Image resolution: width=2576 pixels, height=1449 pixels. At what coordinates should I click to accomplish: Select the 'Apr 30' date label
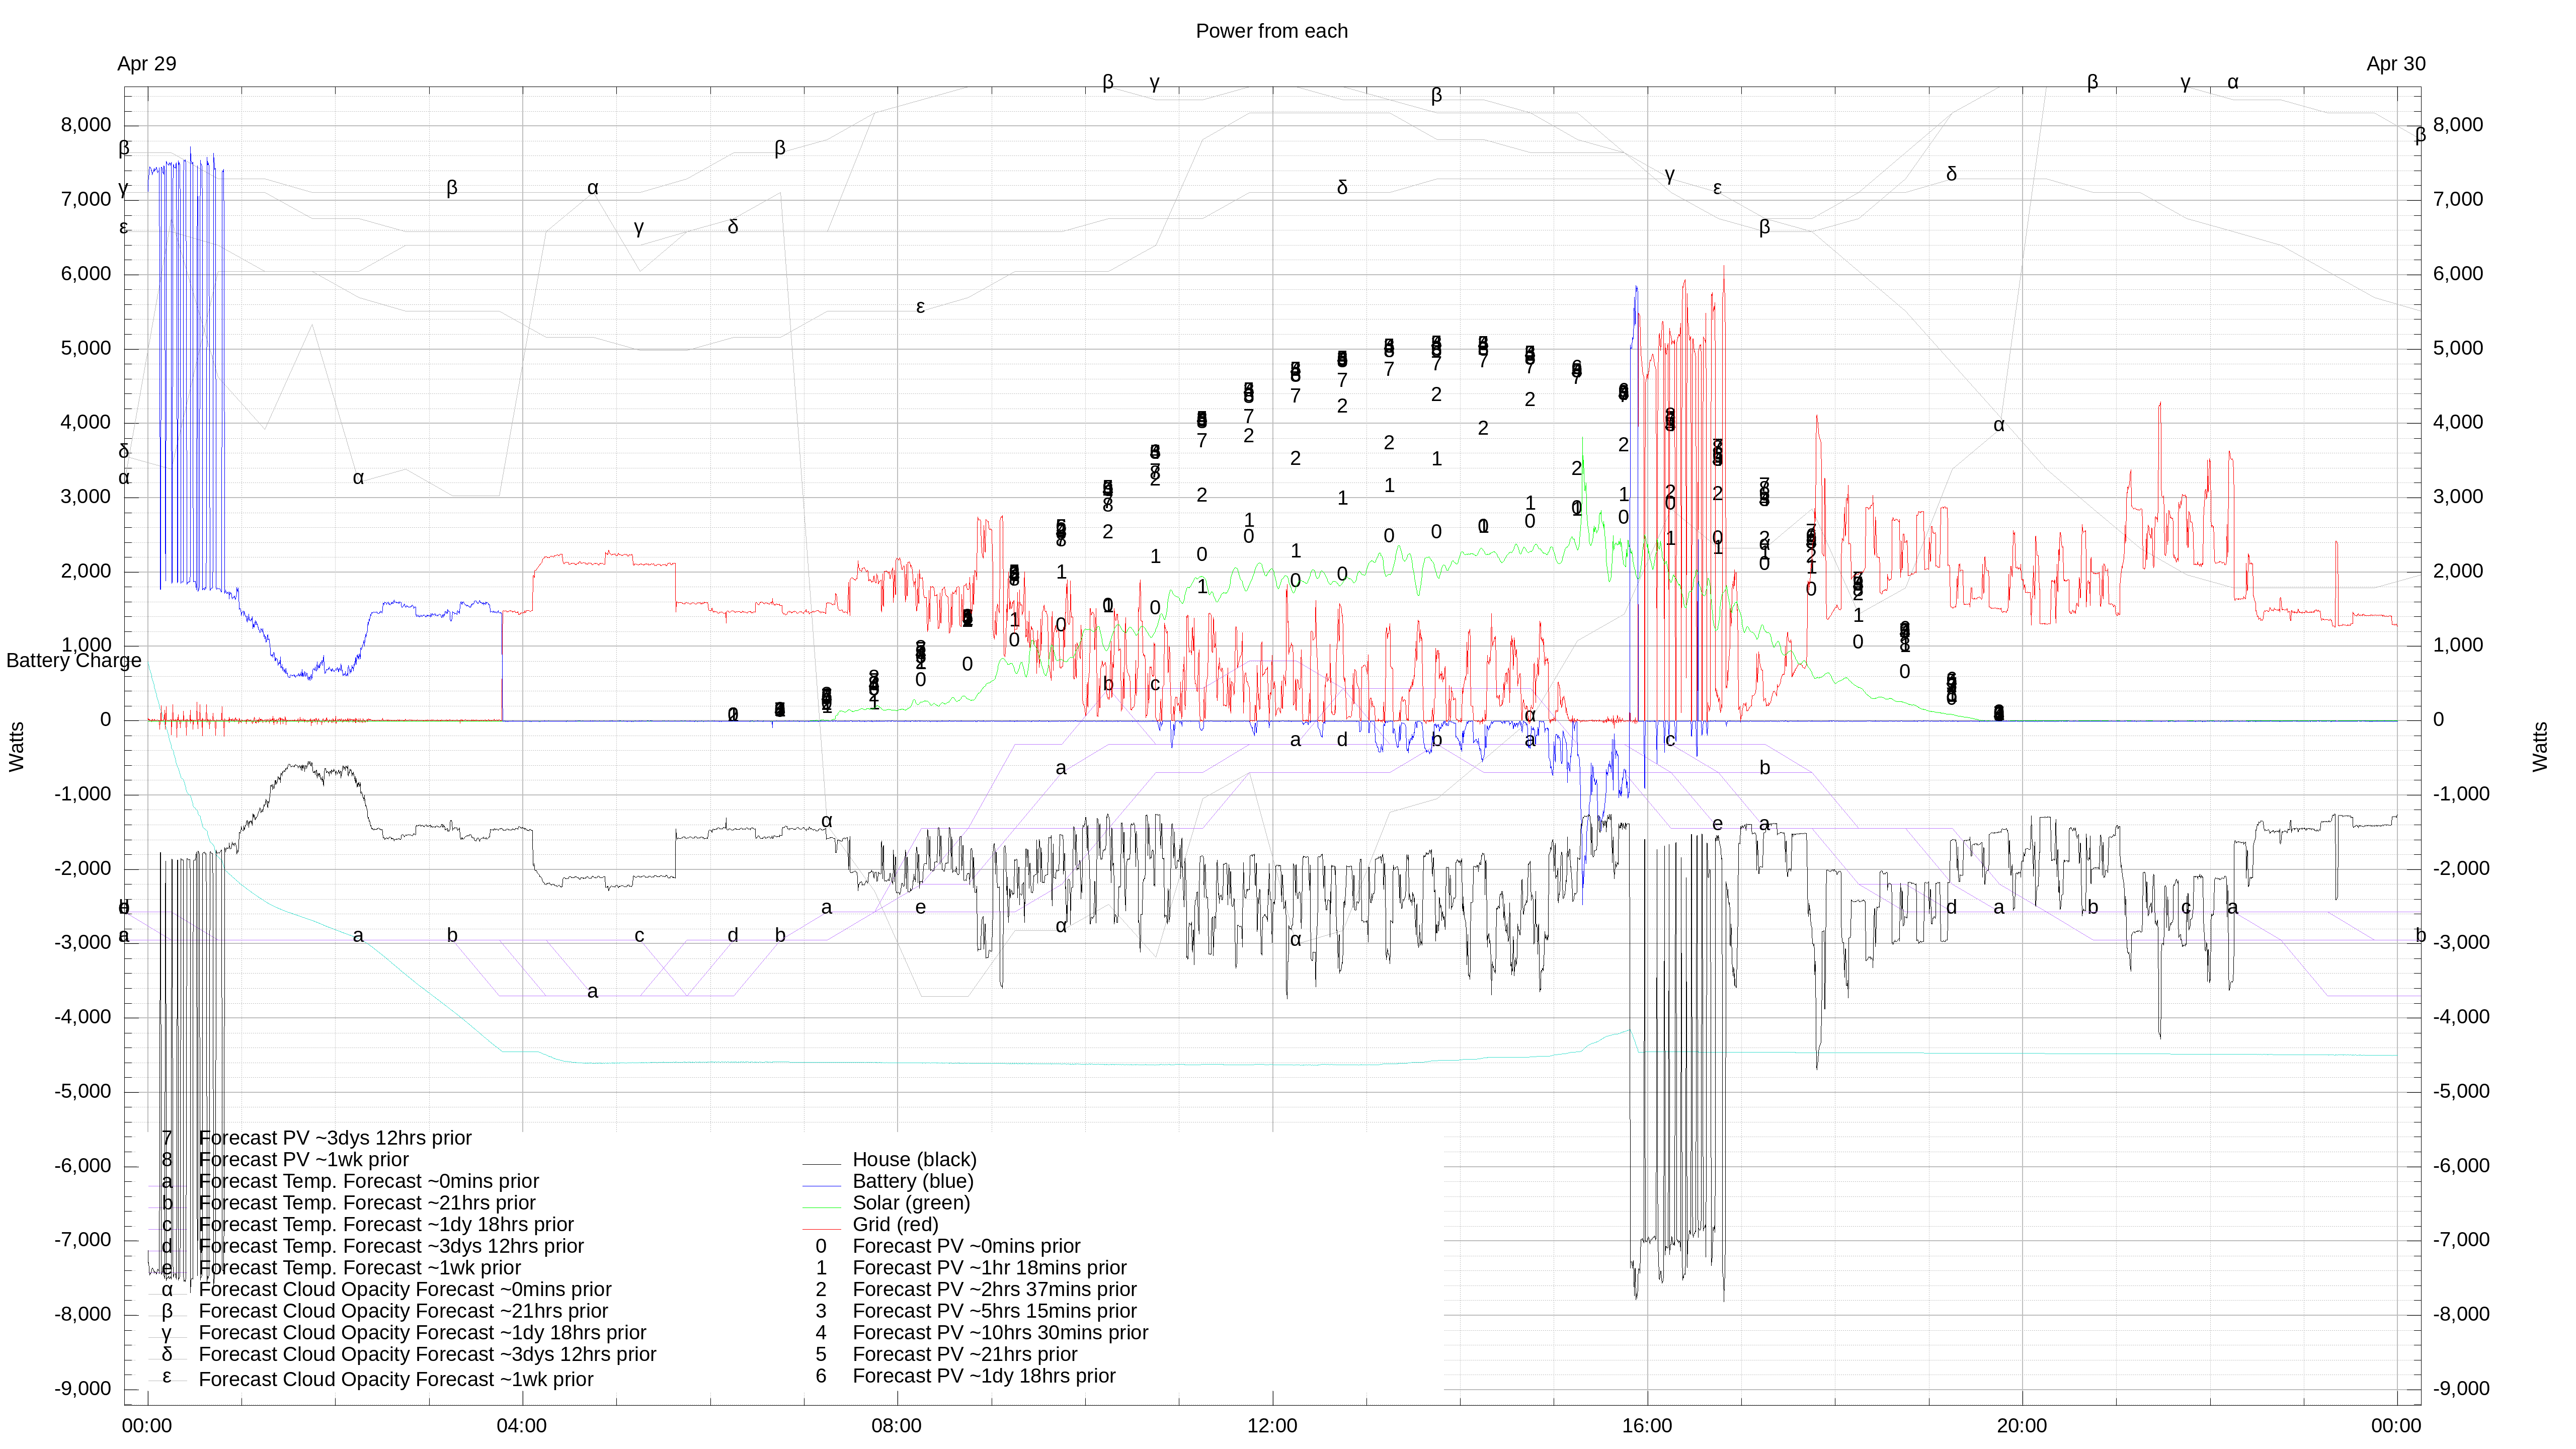coord(2395,64)
